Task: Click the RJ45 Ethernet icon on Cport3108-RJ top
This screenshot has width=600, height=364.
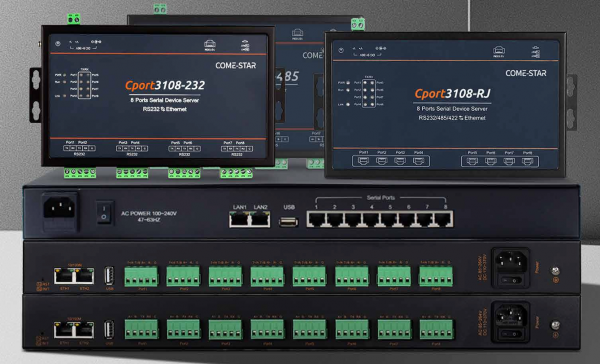Action: (499, 51)
